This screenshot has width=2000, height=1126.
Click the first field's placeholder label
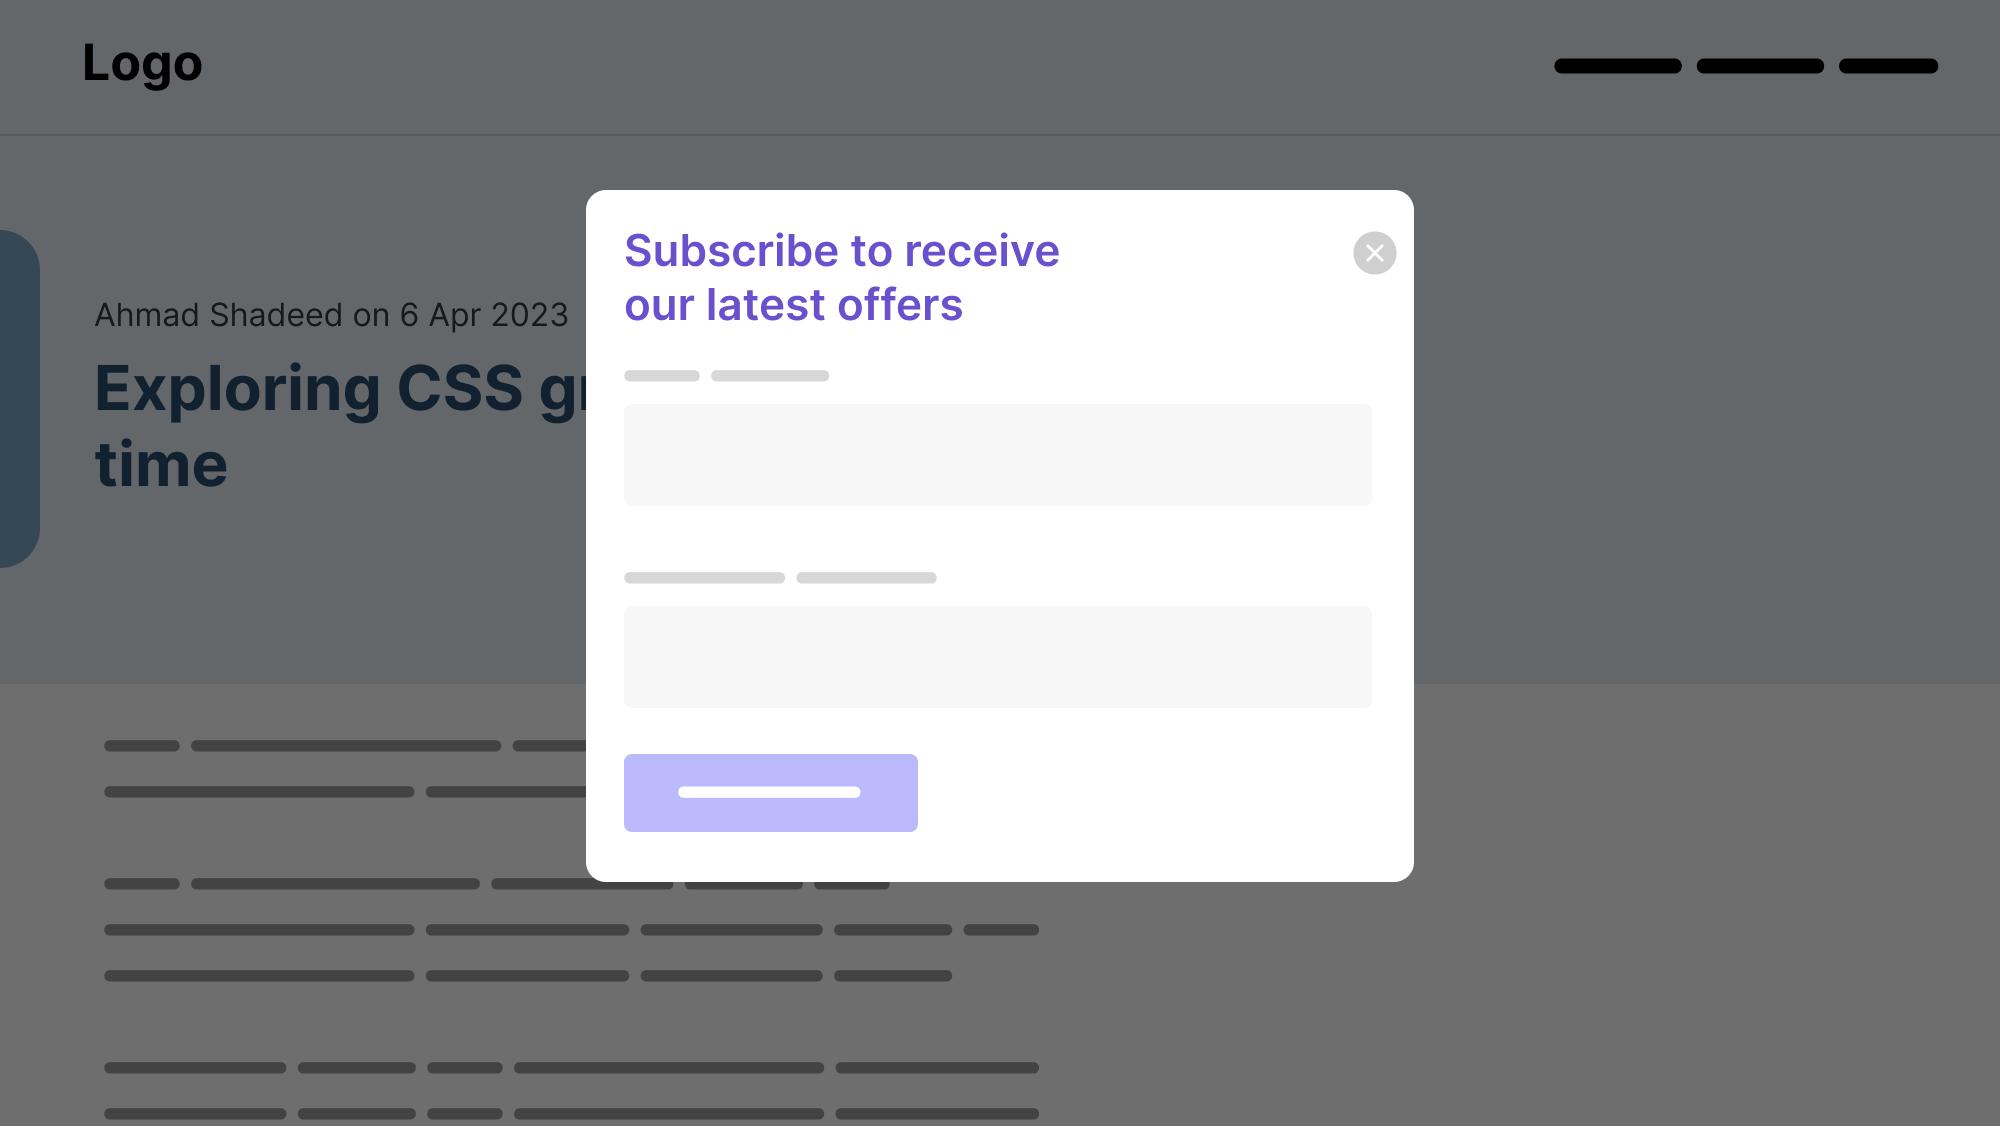point(727,376)
